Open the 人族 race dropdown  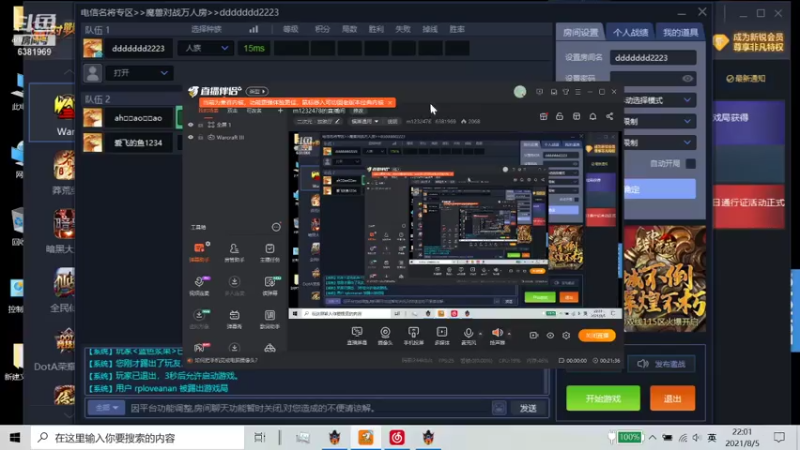coord(206,48)
